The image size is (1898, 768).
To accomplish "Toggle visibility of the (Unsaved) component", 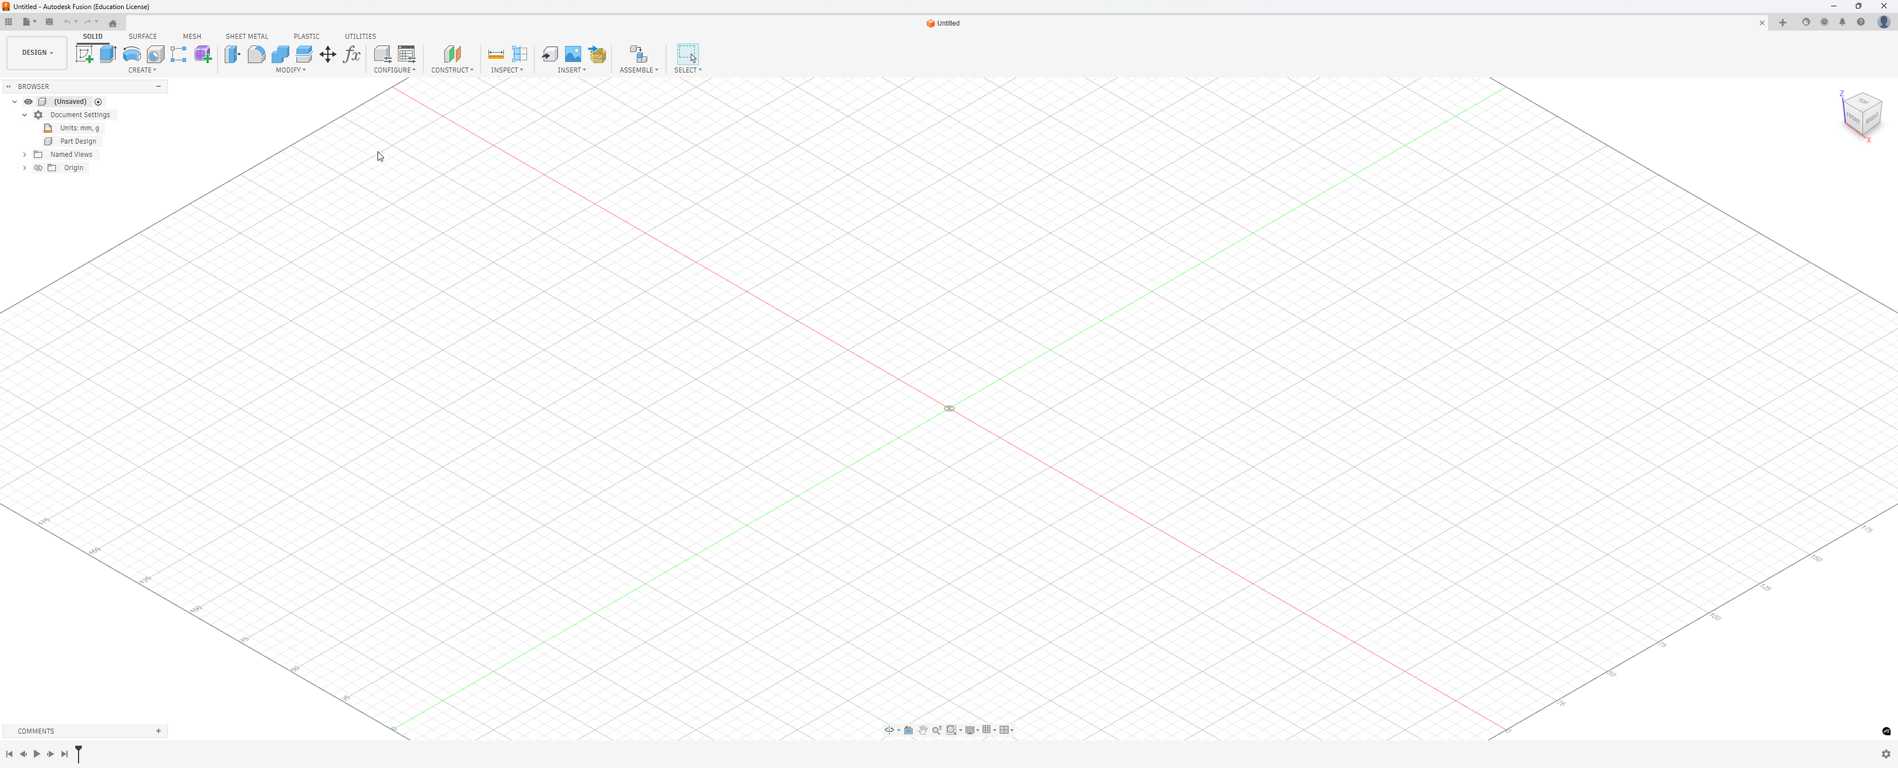I will click(28, 102).
